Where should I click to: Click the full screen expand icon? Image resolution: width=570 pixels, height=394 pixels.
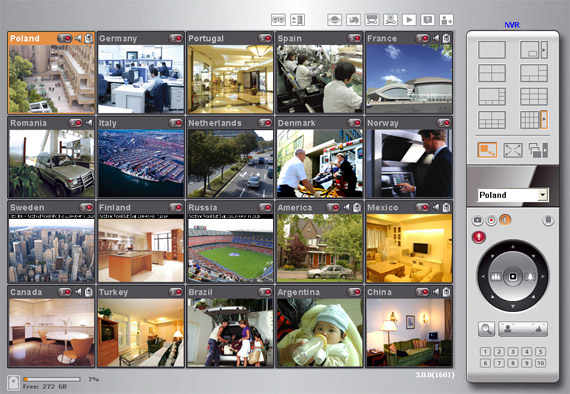[x=513, y=150]
